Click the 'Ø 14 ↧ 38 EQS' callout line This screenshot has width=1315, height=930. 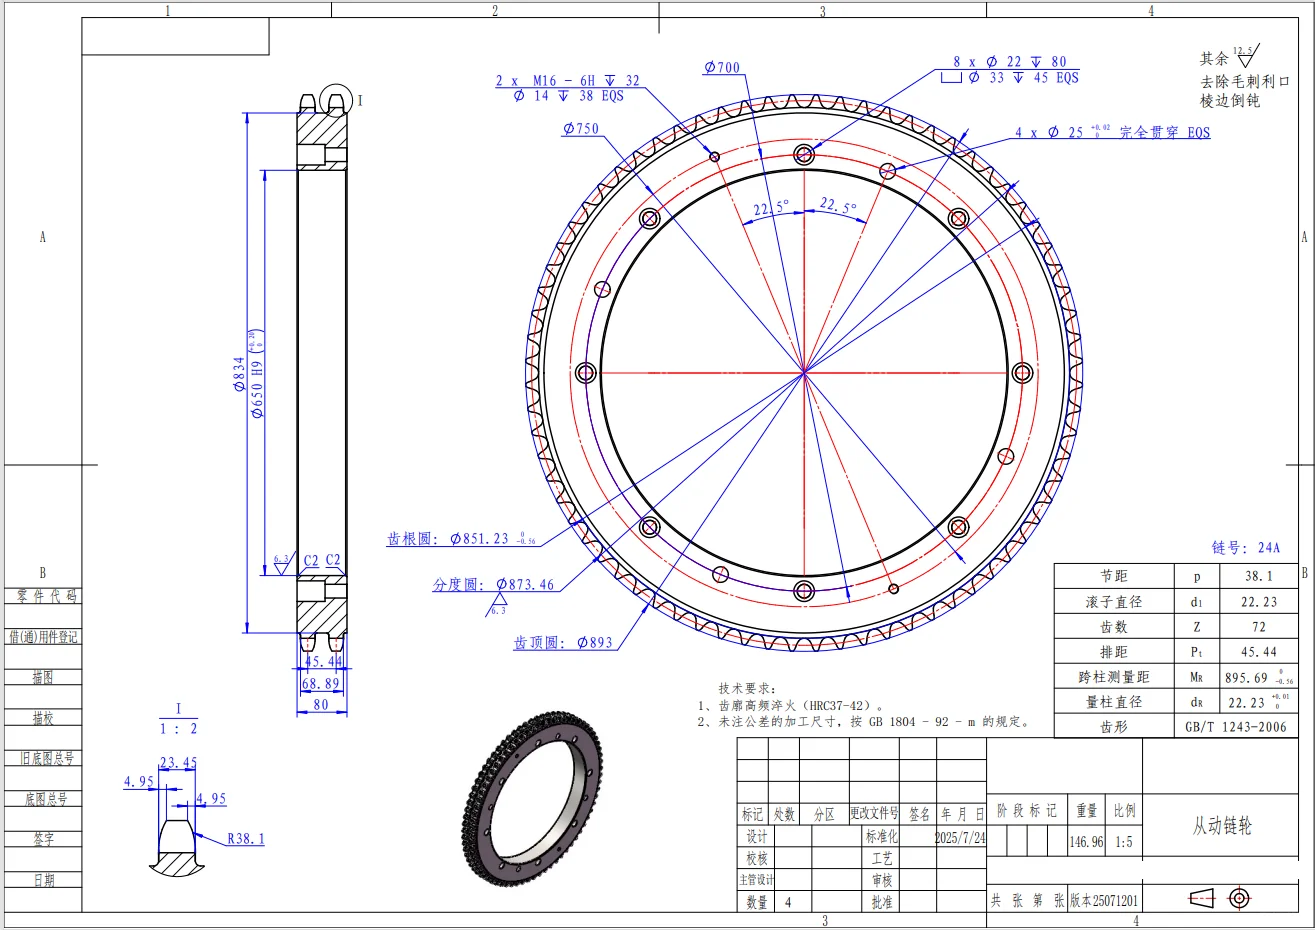tap(568, 96)
